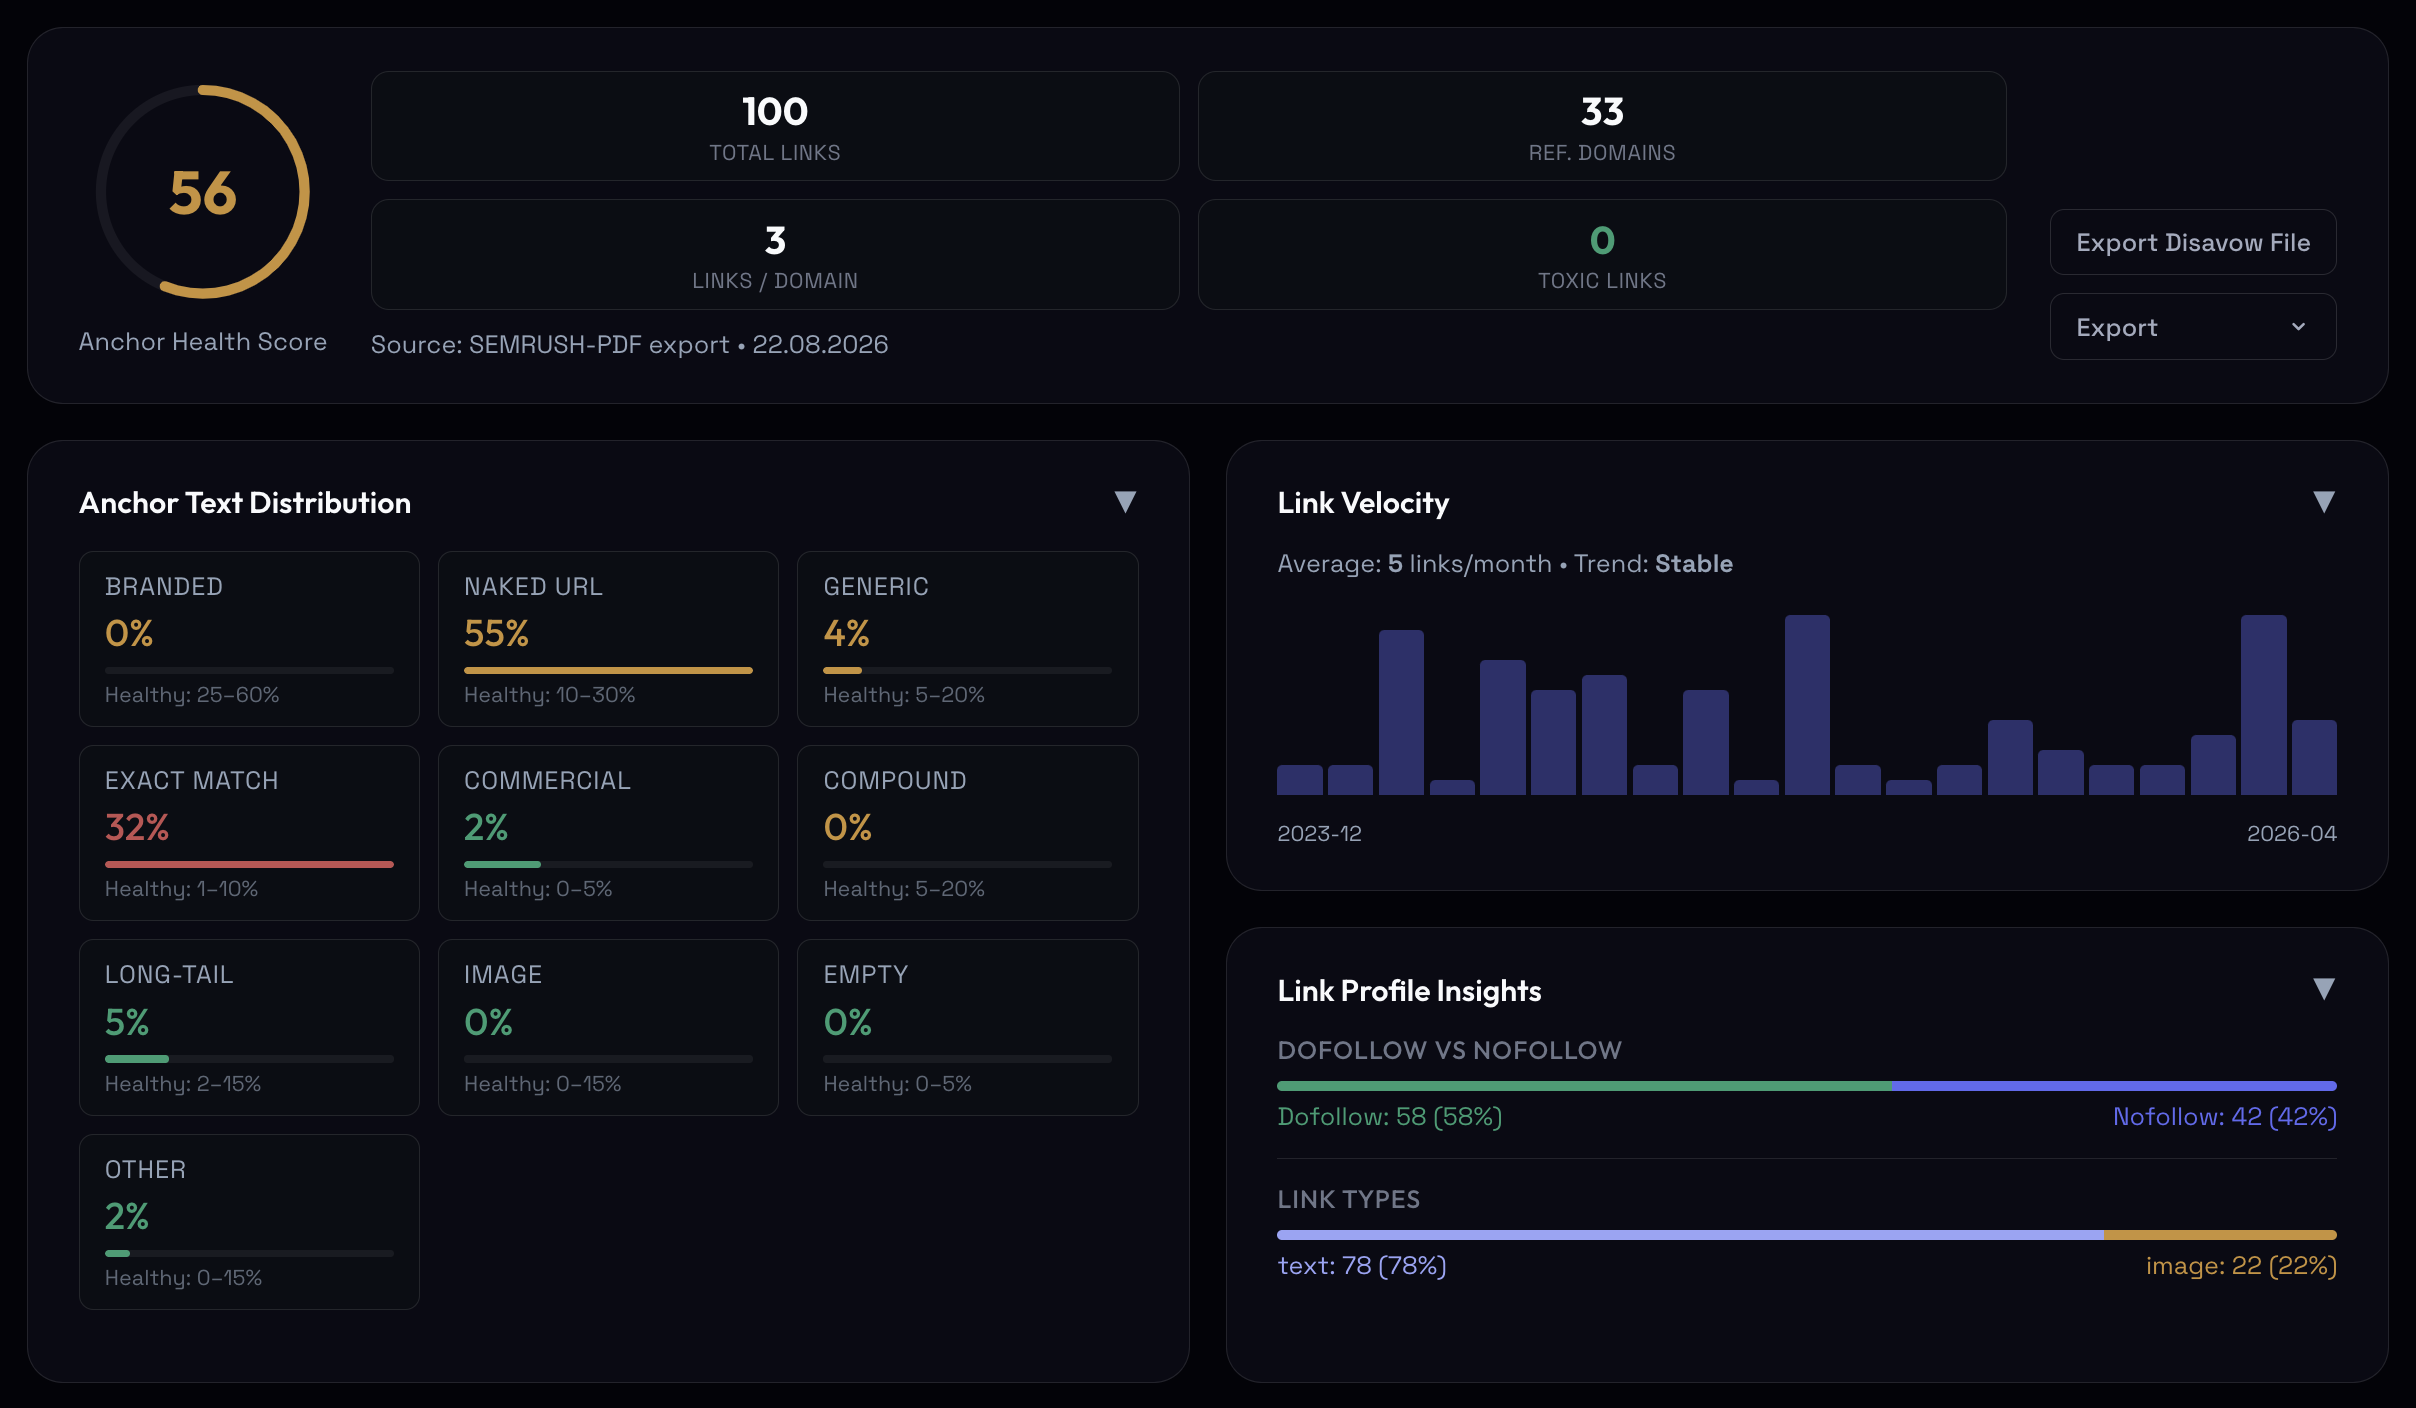Click the green Dofollow bar segment
This screenshot has width=2416, height=1408.
(x=1584, y=1086)
